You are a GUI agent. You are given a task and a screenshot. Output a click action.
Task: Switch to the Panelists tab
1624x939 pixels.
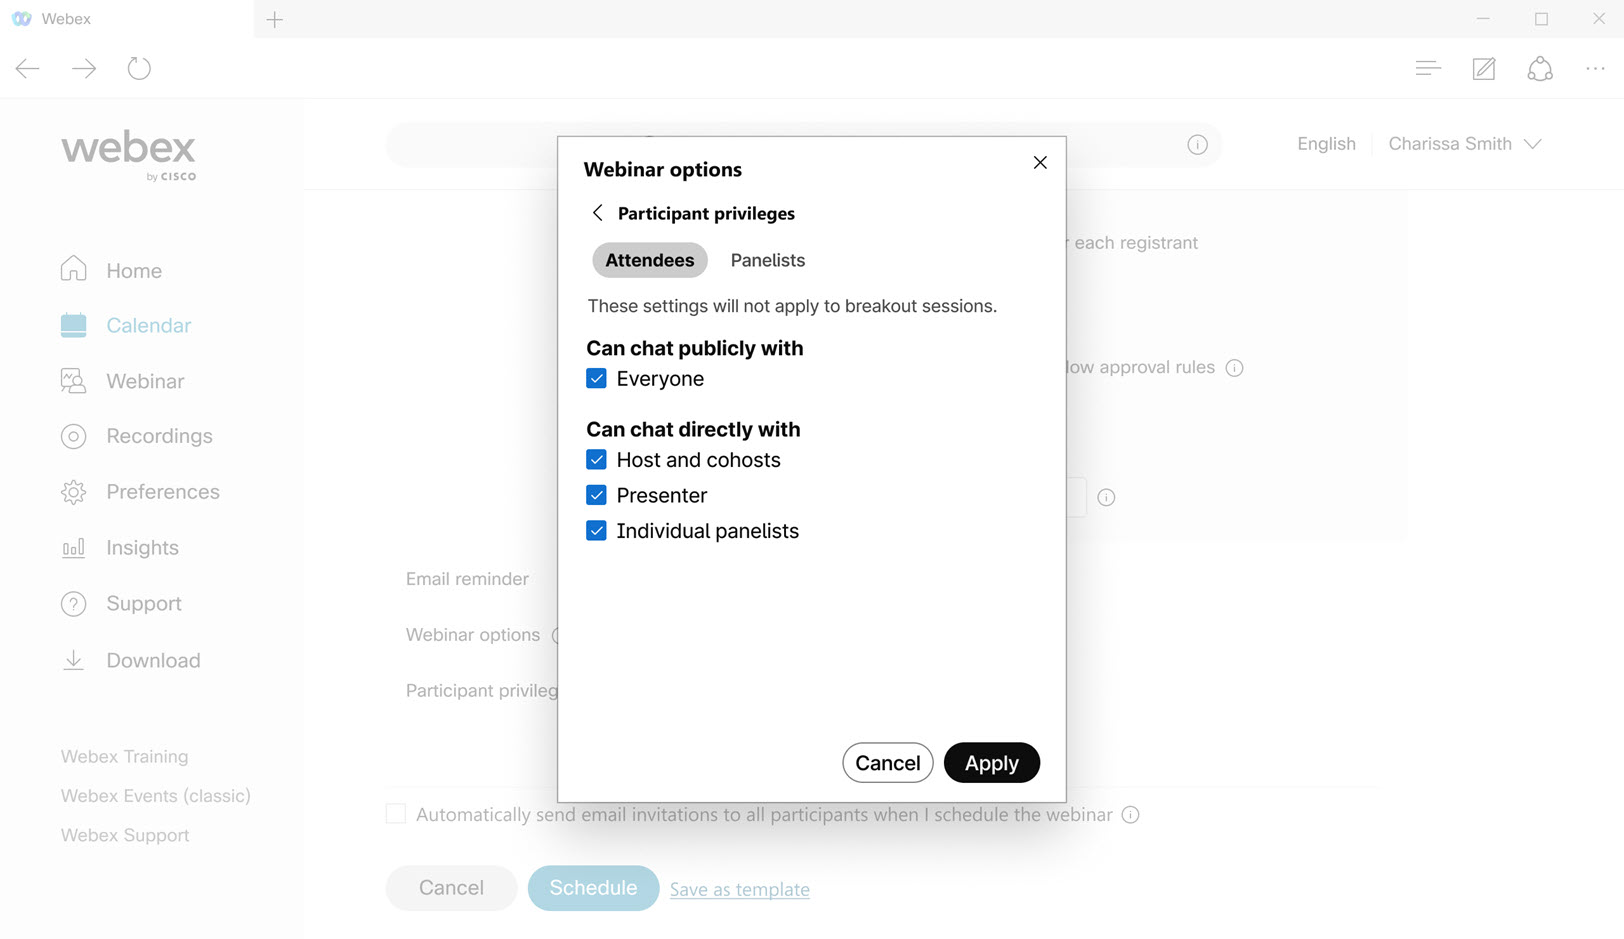point(768,260)
